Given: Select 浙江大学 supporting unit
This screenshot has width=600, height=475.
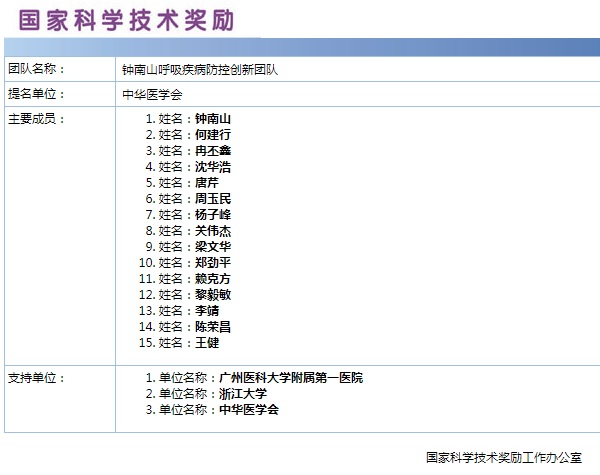Looking at the screenshot, I should pos(243,394).
